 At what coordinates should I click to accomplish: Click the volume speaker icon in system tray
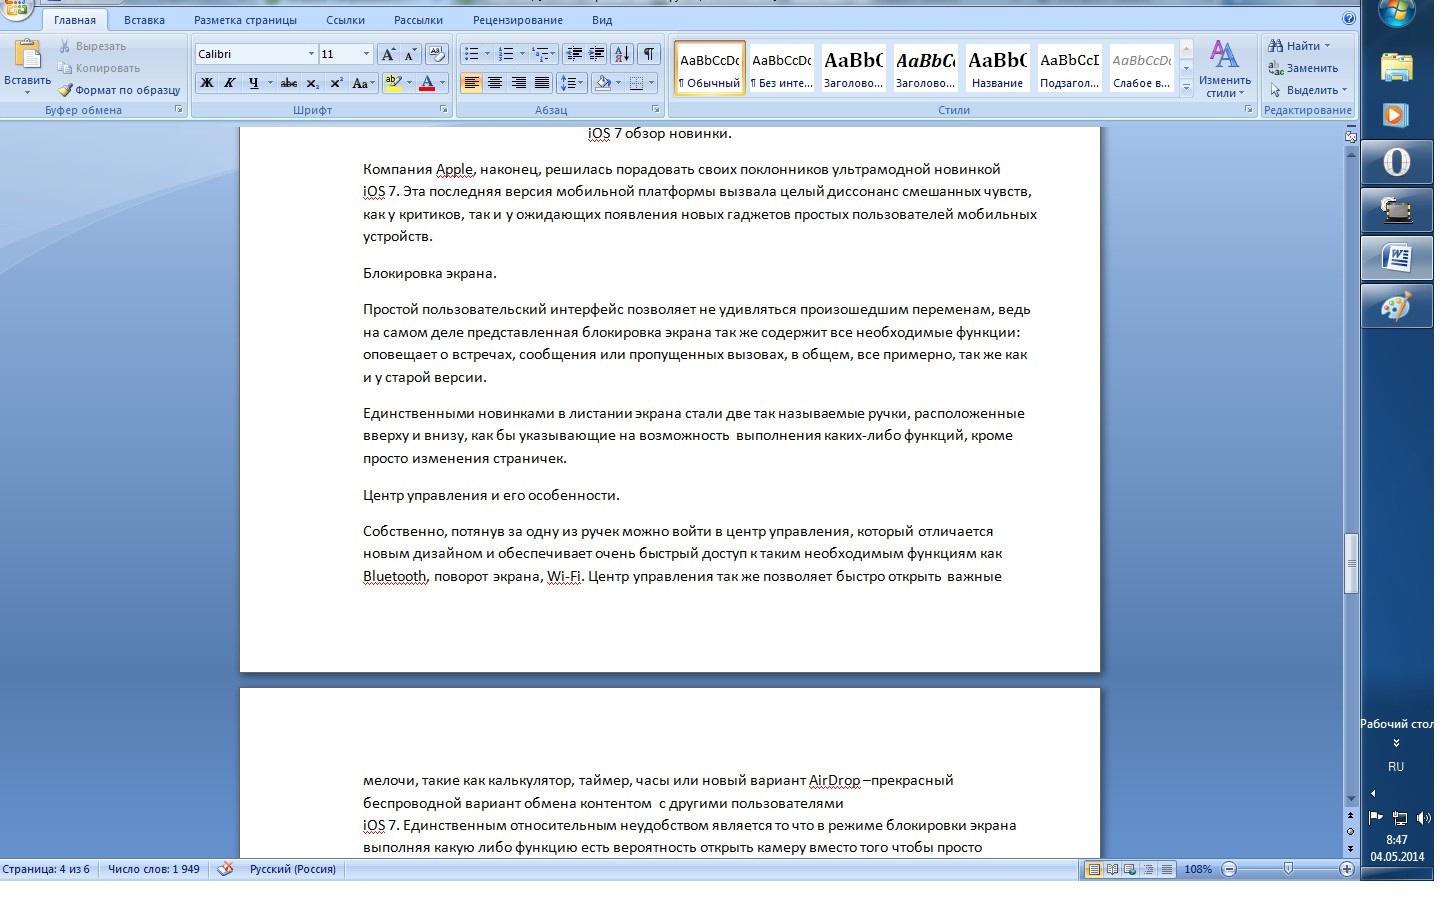(1423, 818)
